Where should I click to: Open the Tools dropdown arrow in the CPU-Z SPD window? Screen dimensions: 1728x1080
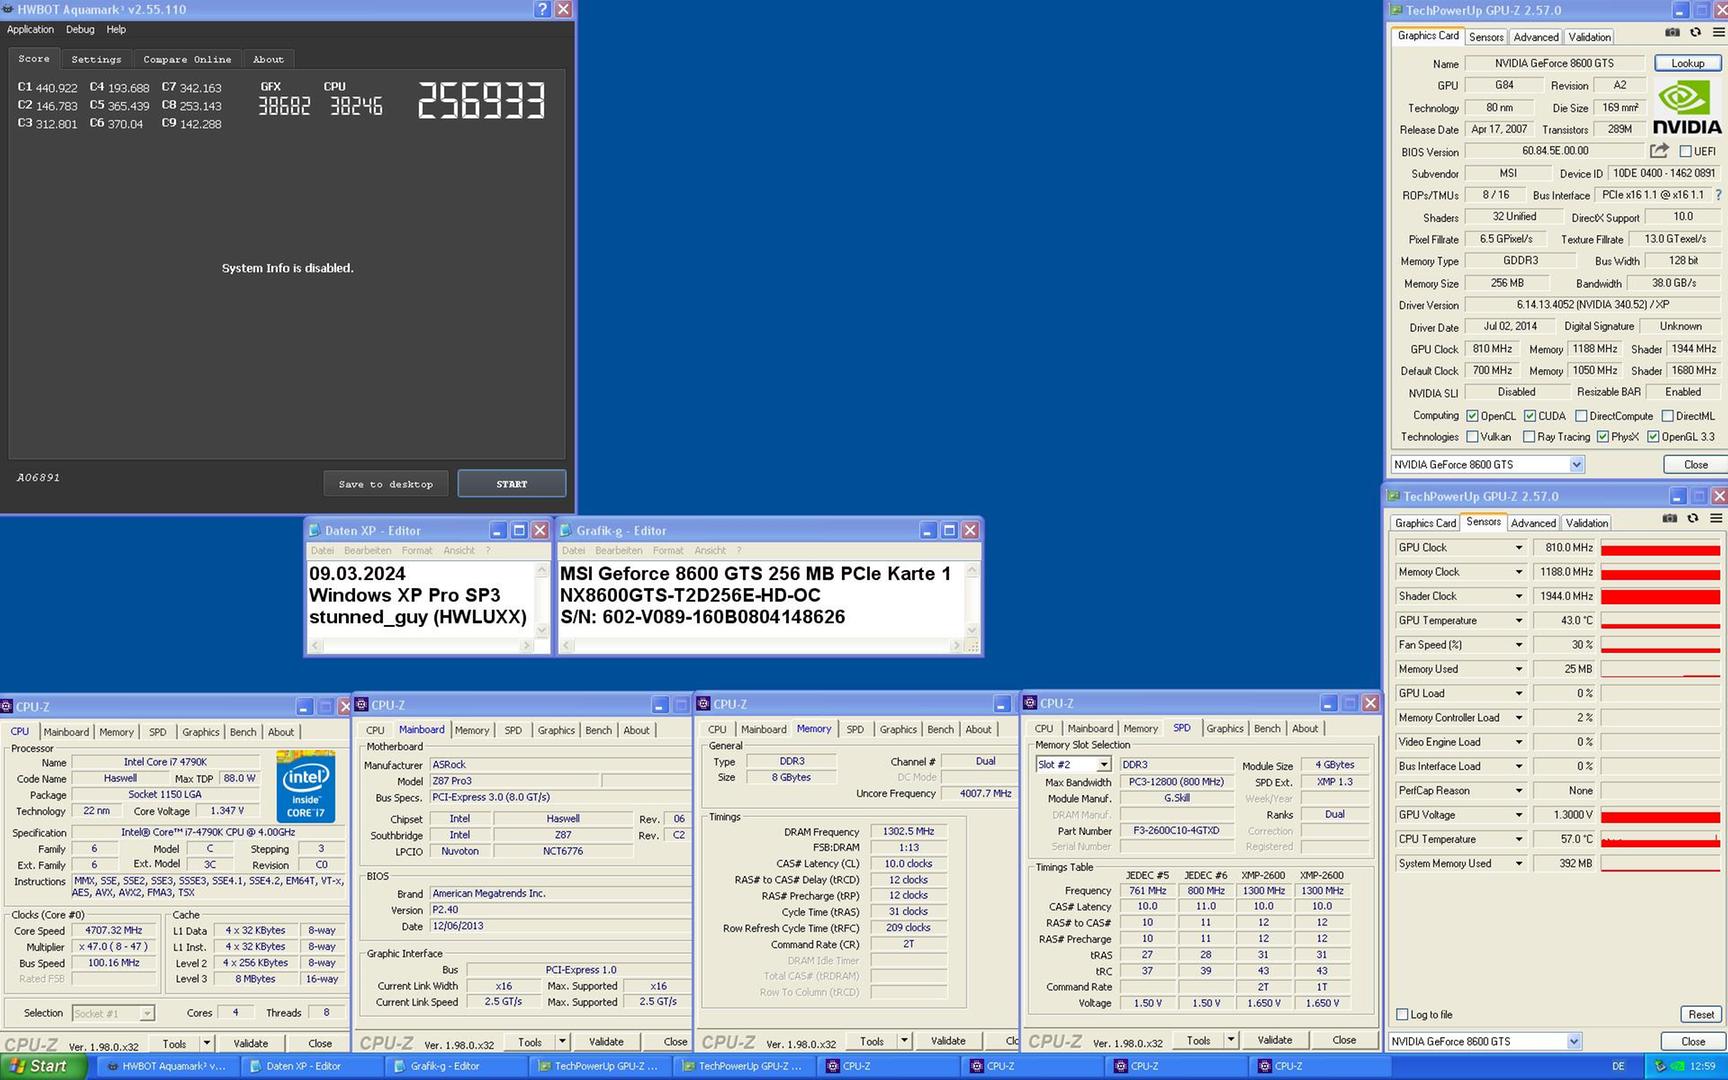(1230, 1040)
